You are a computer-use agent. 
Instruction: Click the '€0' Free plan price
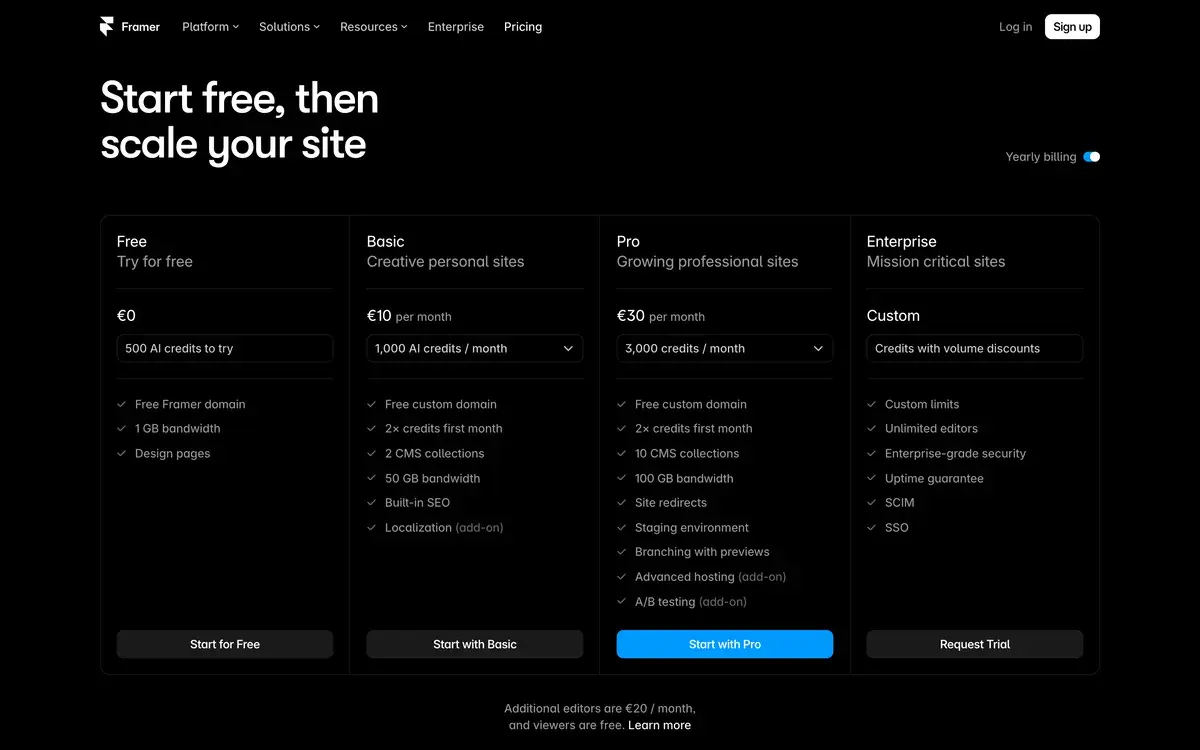pyautogui.click(x=126, y=315)
